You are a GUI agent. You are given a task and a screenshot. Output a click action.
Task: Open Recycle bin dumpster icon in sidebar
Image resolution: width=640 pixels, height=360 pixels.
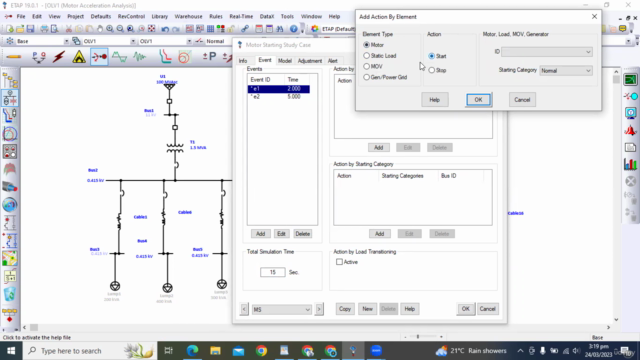tap(10, 294)
